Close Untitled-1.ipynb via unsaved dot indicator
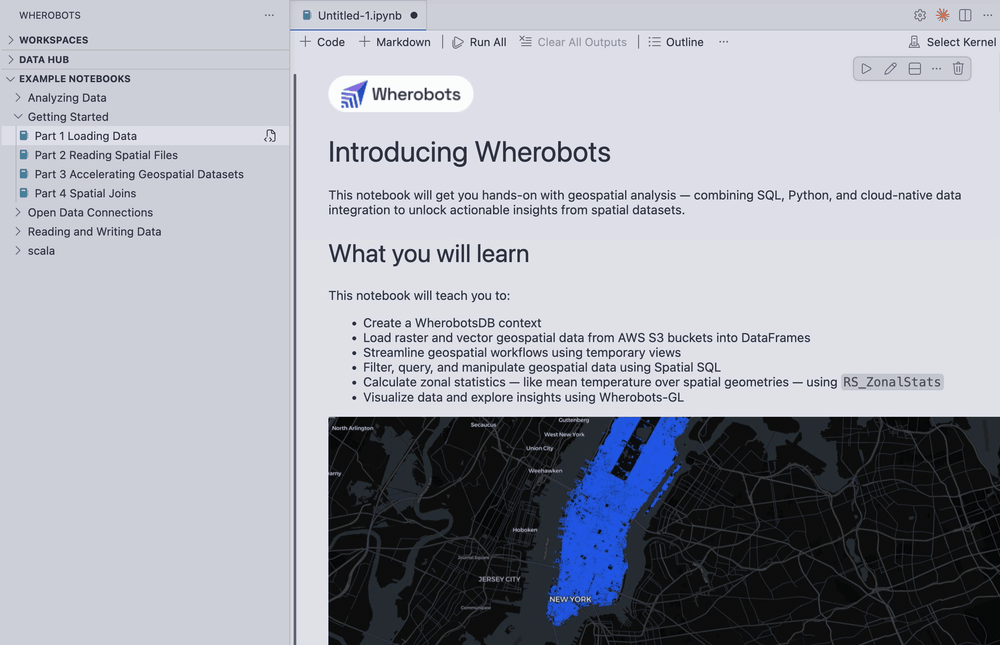The image size is (1000, 645). click(414, 15)
